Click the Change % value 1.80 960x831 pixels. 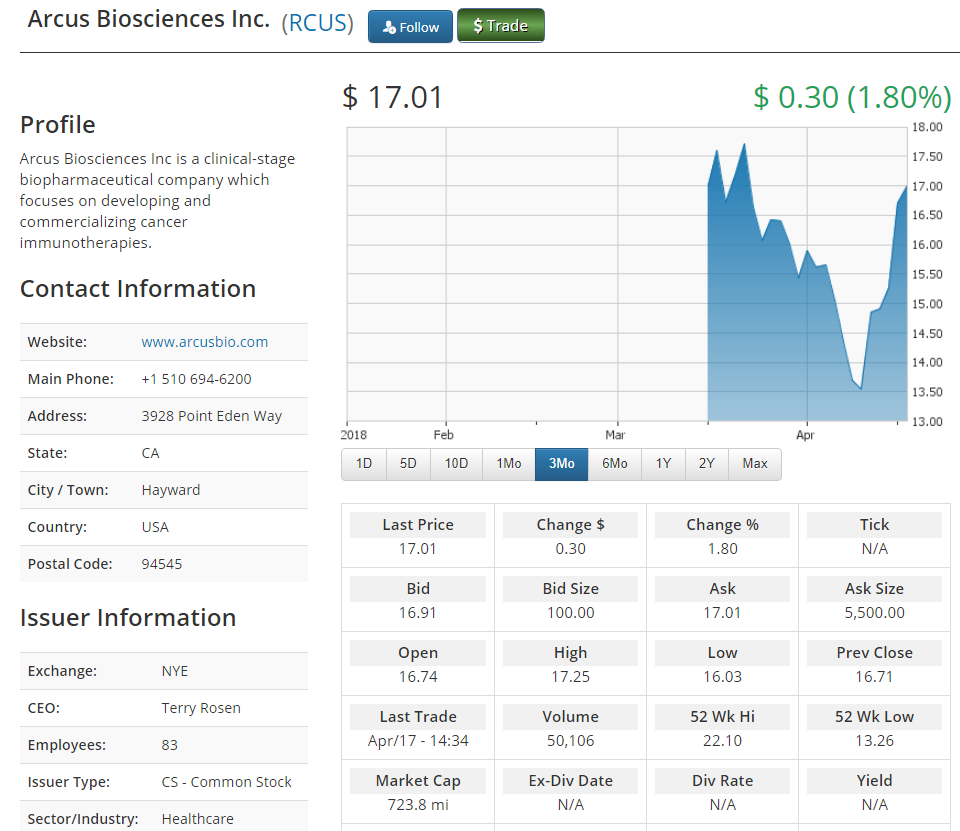(722, 549)
